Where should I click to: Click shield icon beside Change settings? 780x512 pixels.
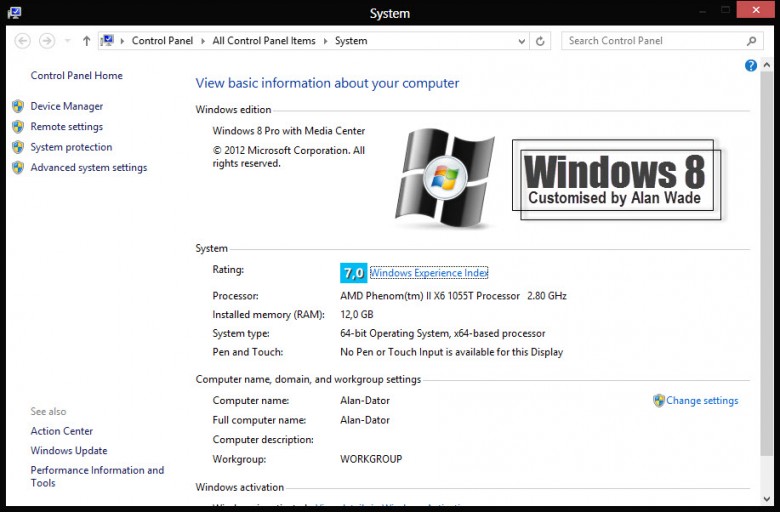(659, 401)
